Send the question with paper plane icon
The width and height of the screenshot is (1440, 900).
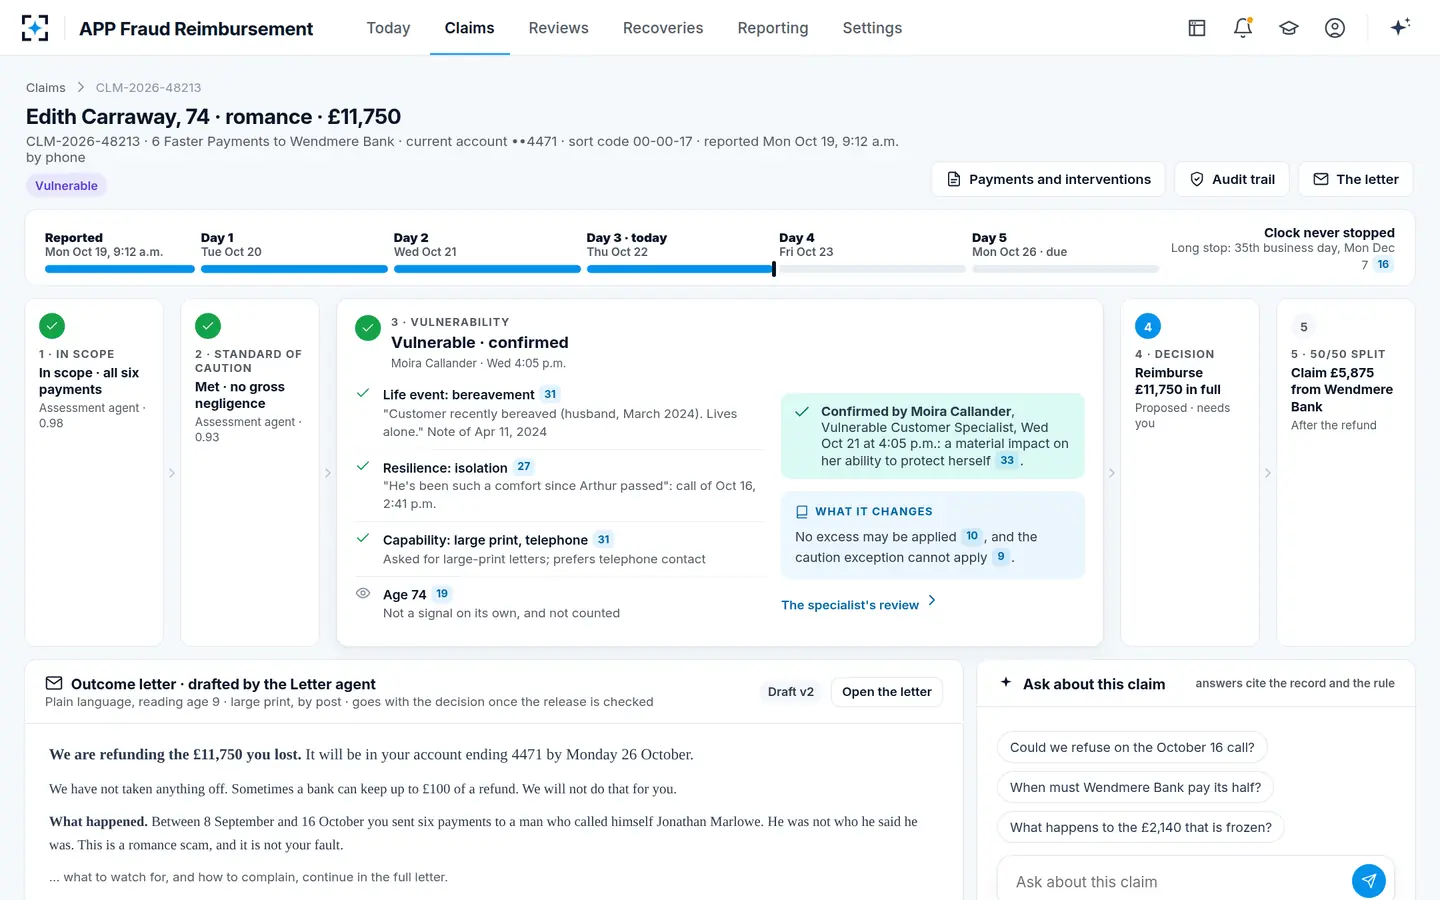[1369, 881]
